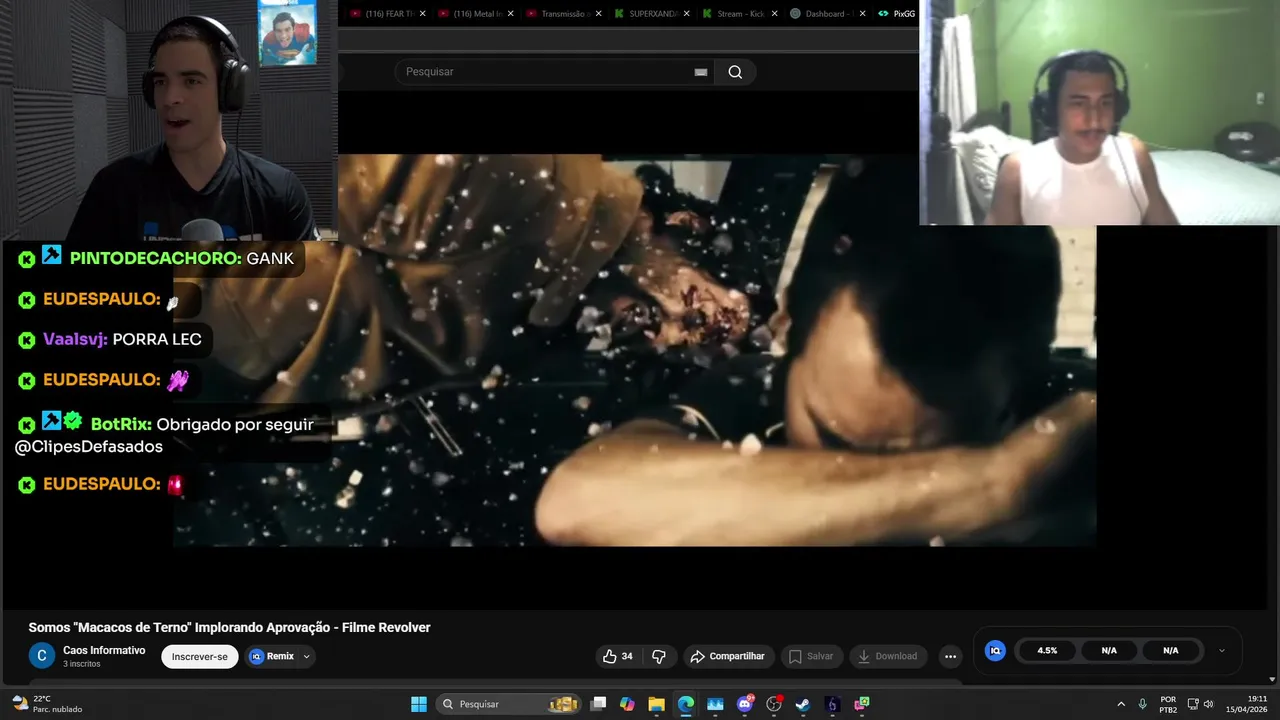1280x720 pixels.
Task: Open the Caos Informativo channel link
Action: pyautogui.click(x=104, y=650)
